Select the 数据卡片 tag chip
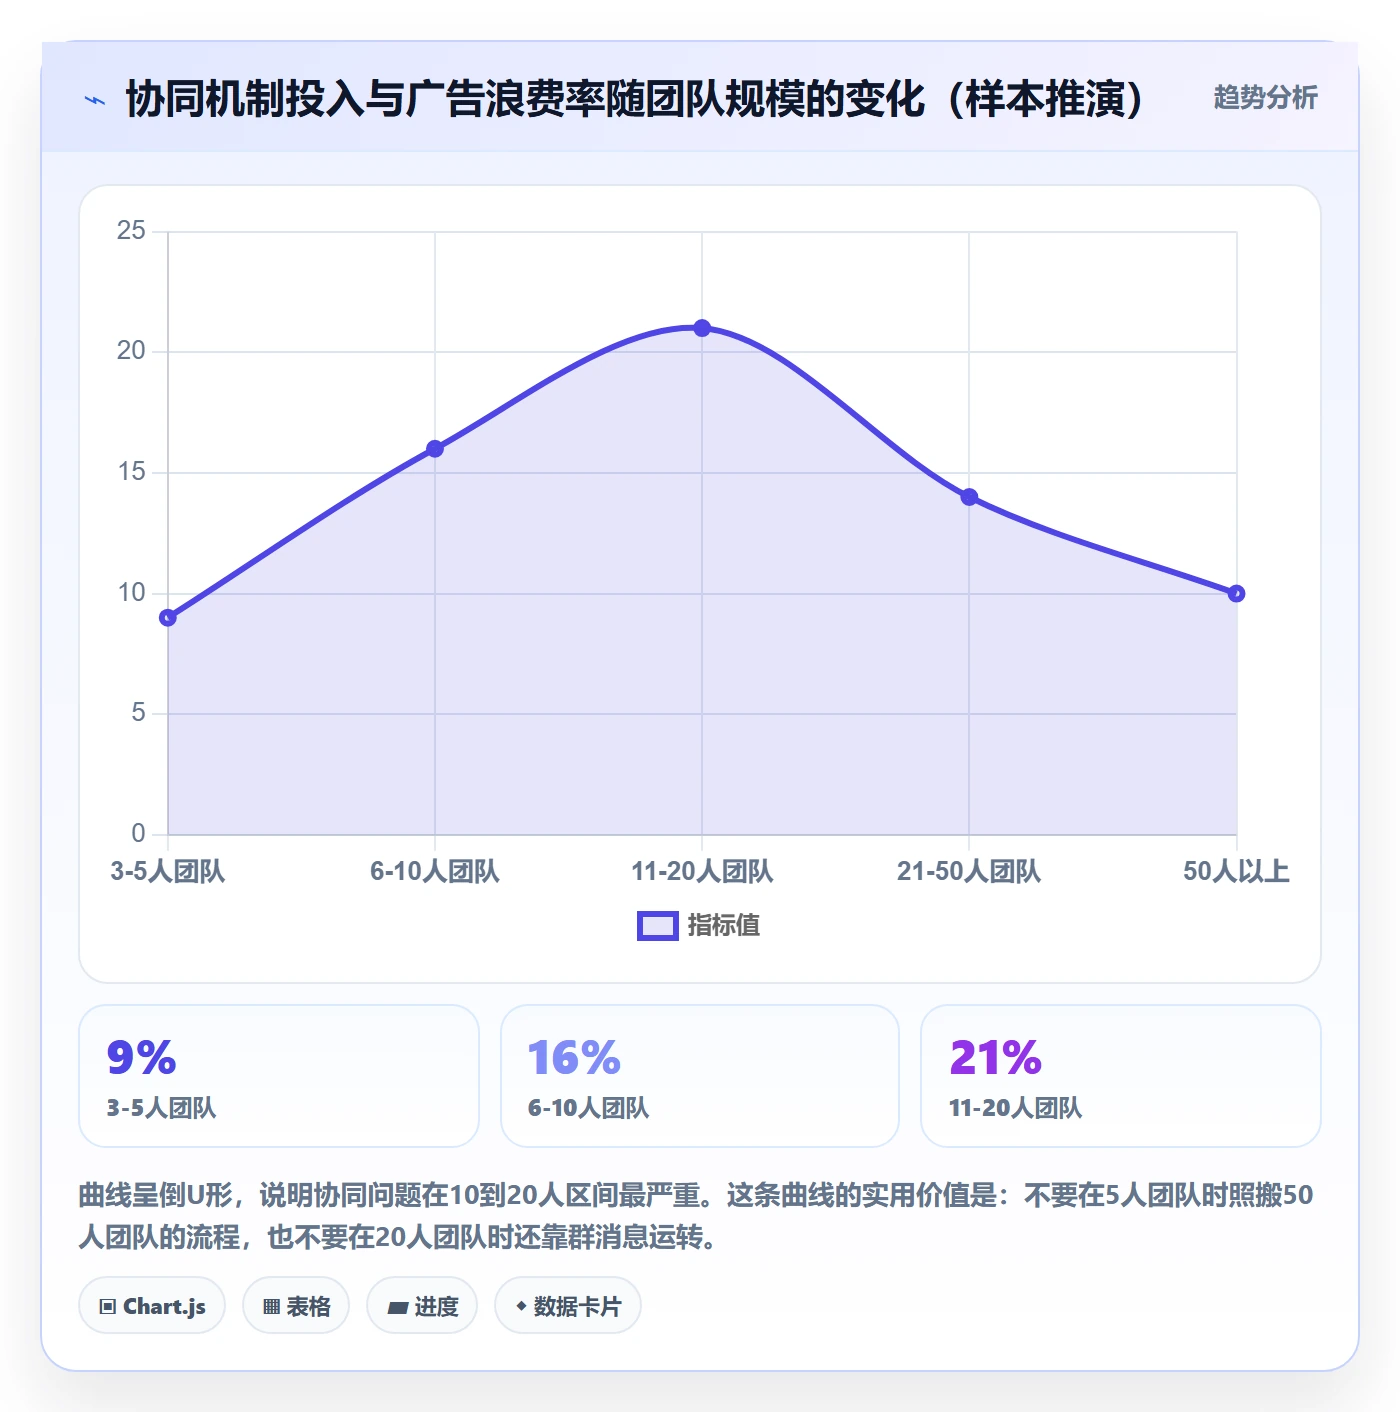Image resolution: width=1400 pixels, height=1412 pixels. click(x=568, y=1306)
